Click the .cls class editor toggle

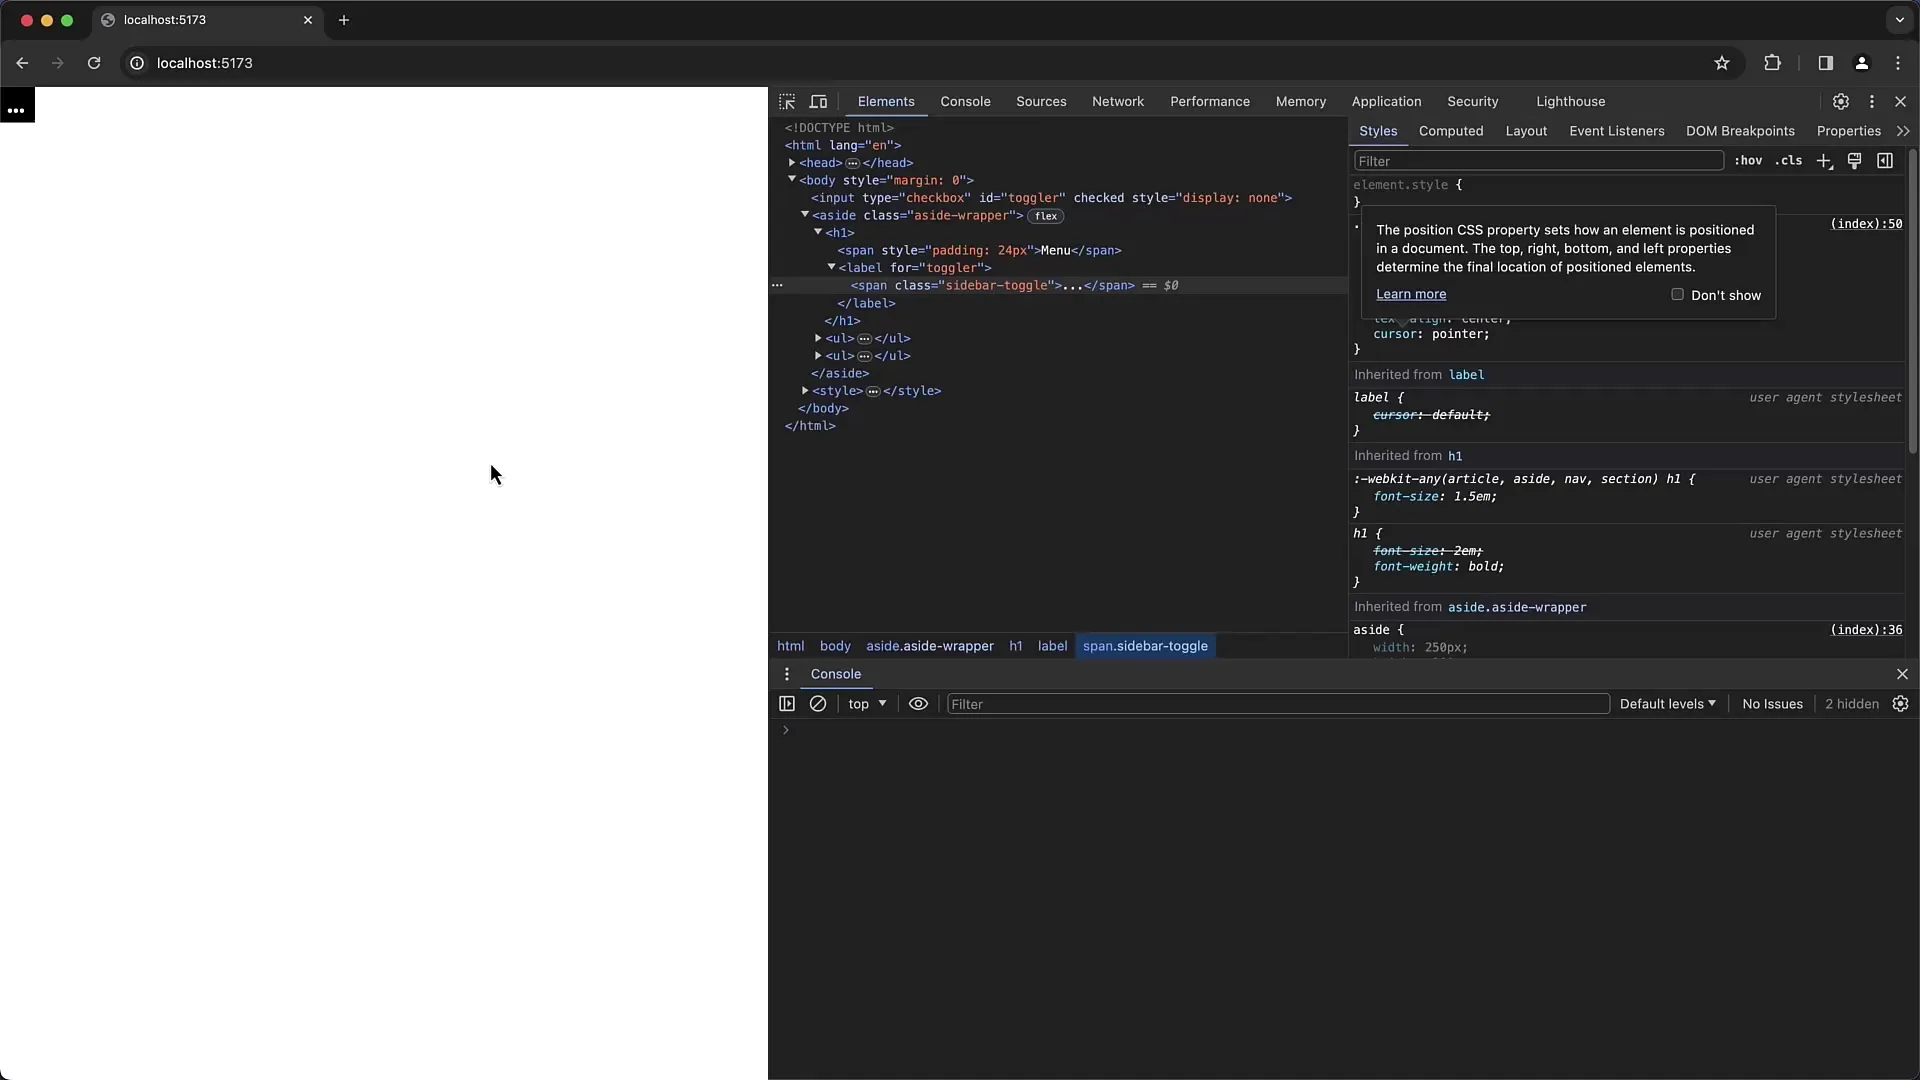coord(1789,160)
